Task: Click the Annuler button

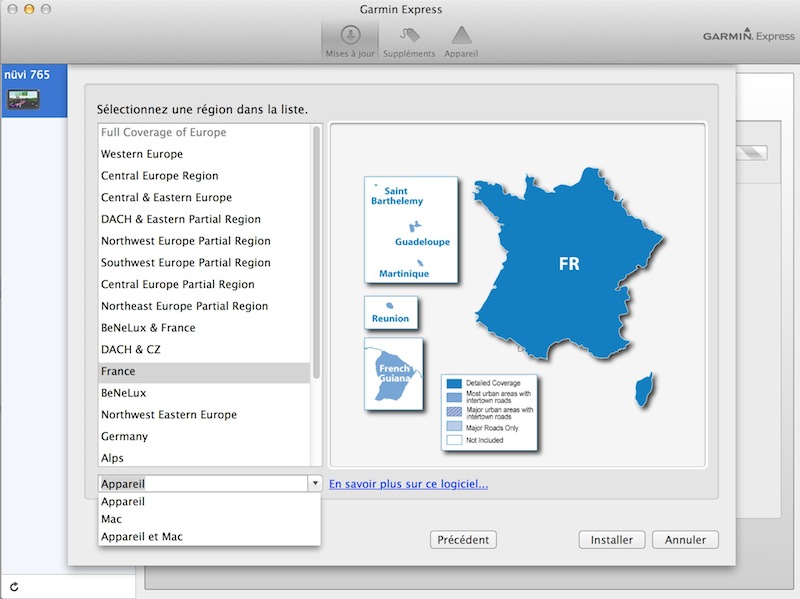Action: (685, 540)
